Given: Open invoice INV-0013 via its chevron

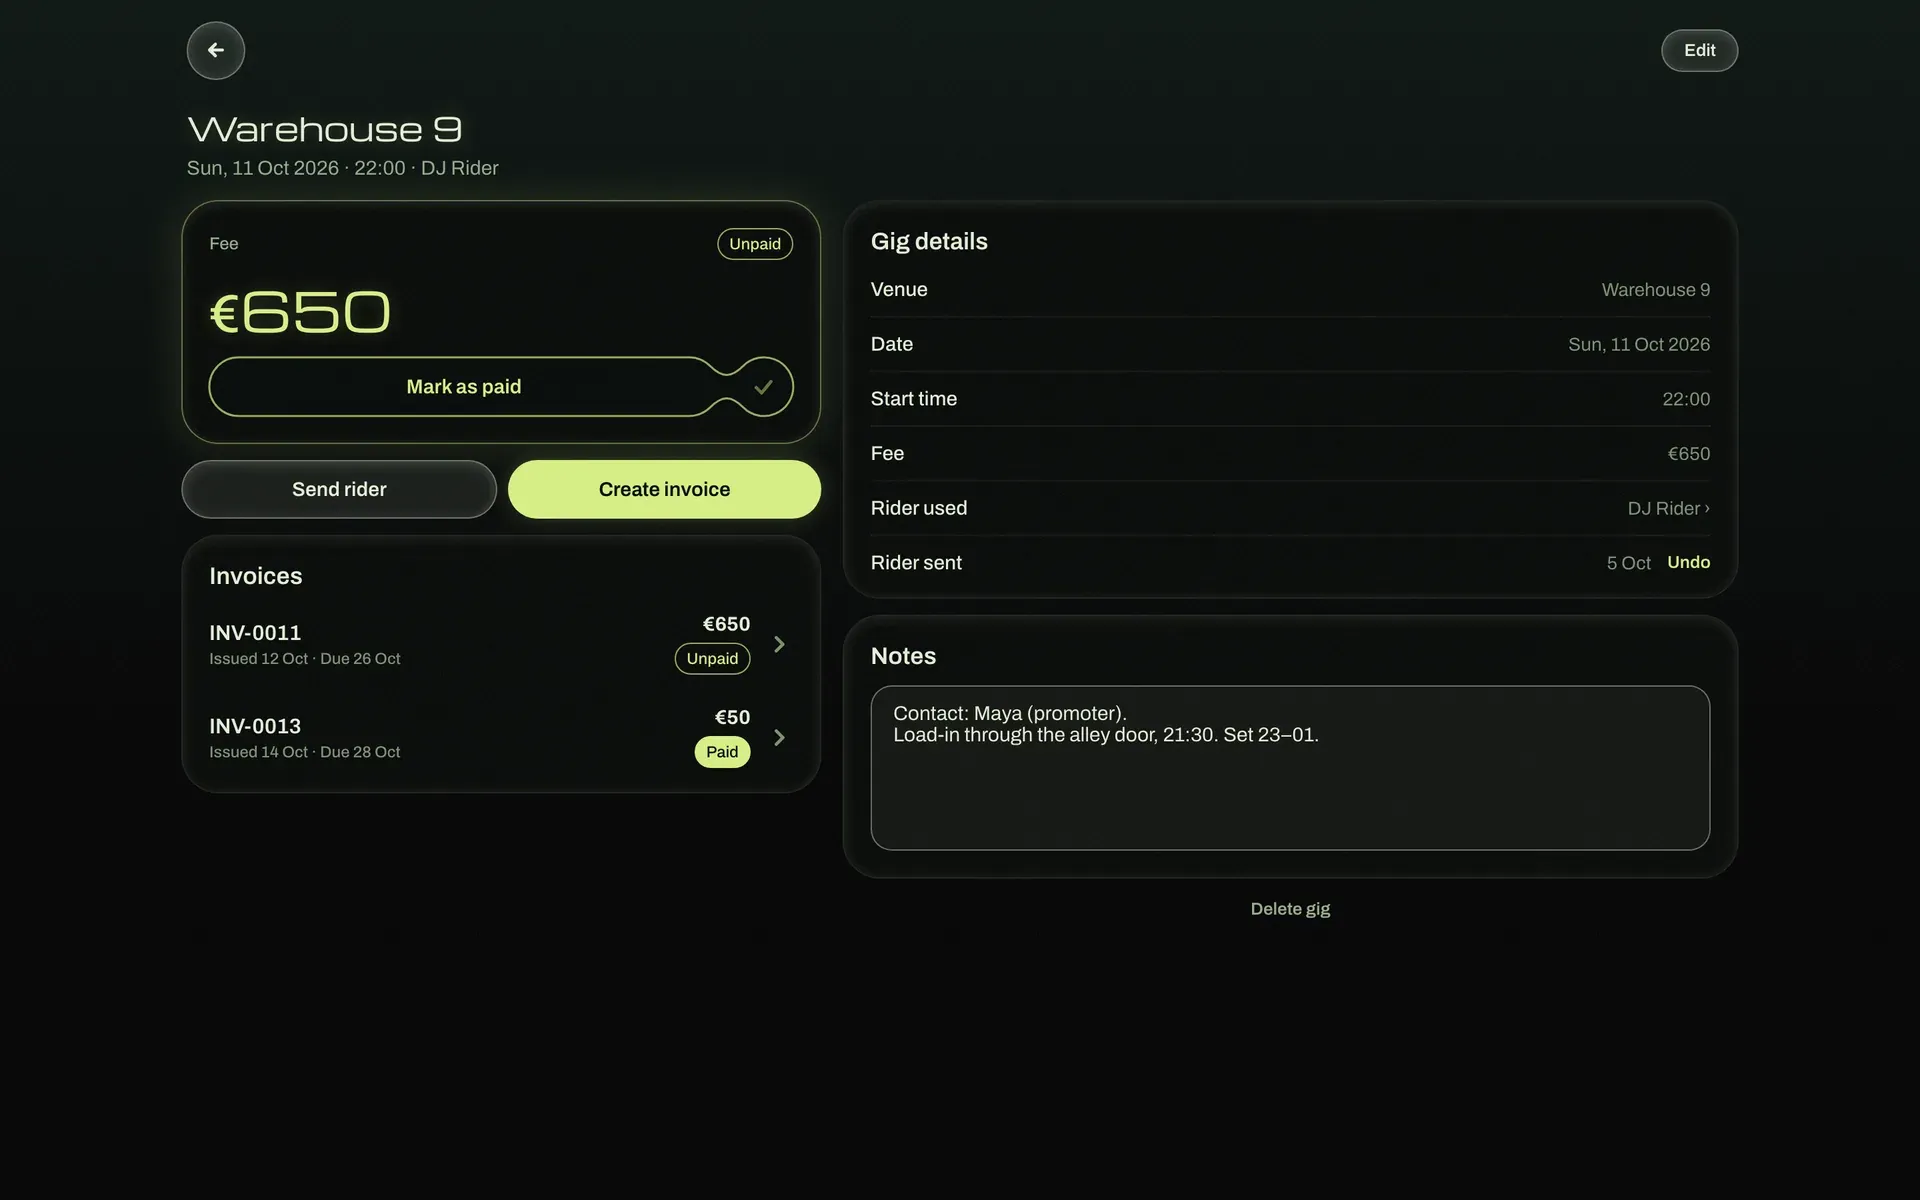Looking at the screenshot, I should point(779,738).
